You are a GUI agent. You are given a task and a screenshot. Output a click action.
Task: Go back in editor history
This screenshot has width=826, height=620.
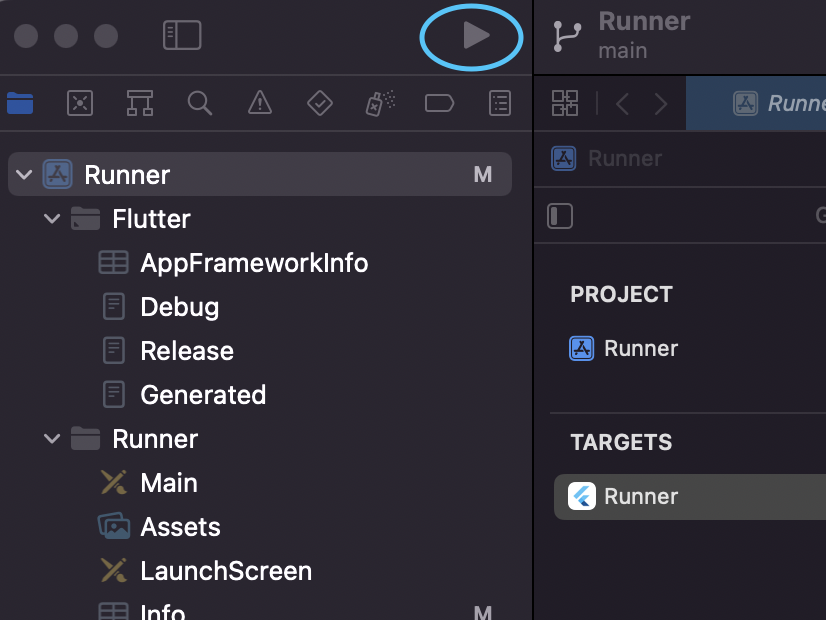[x=623, y=103]
